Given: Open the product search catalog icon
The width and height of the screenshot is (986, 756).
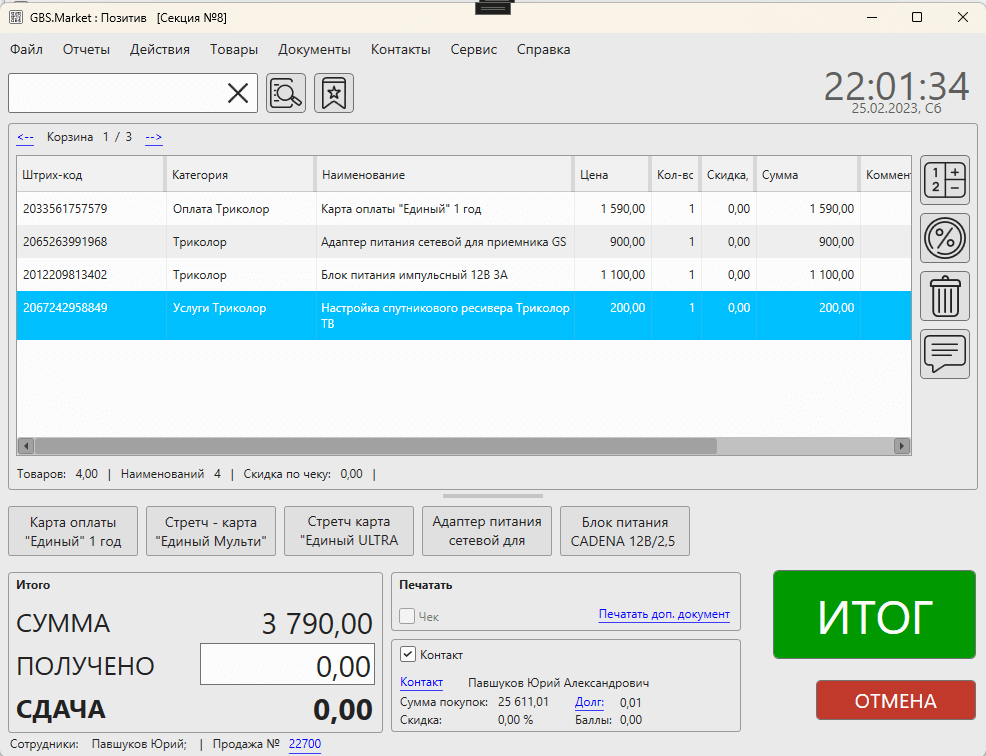Looking at the screenshot, I should (286, 92).
